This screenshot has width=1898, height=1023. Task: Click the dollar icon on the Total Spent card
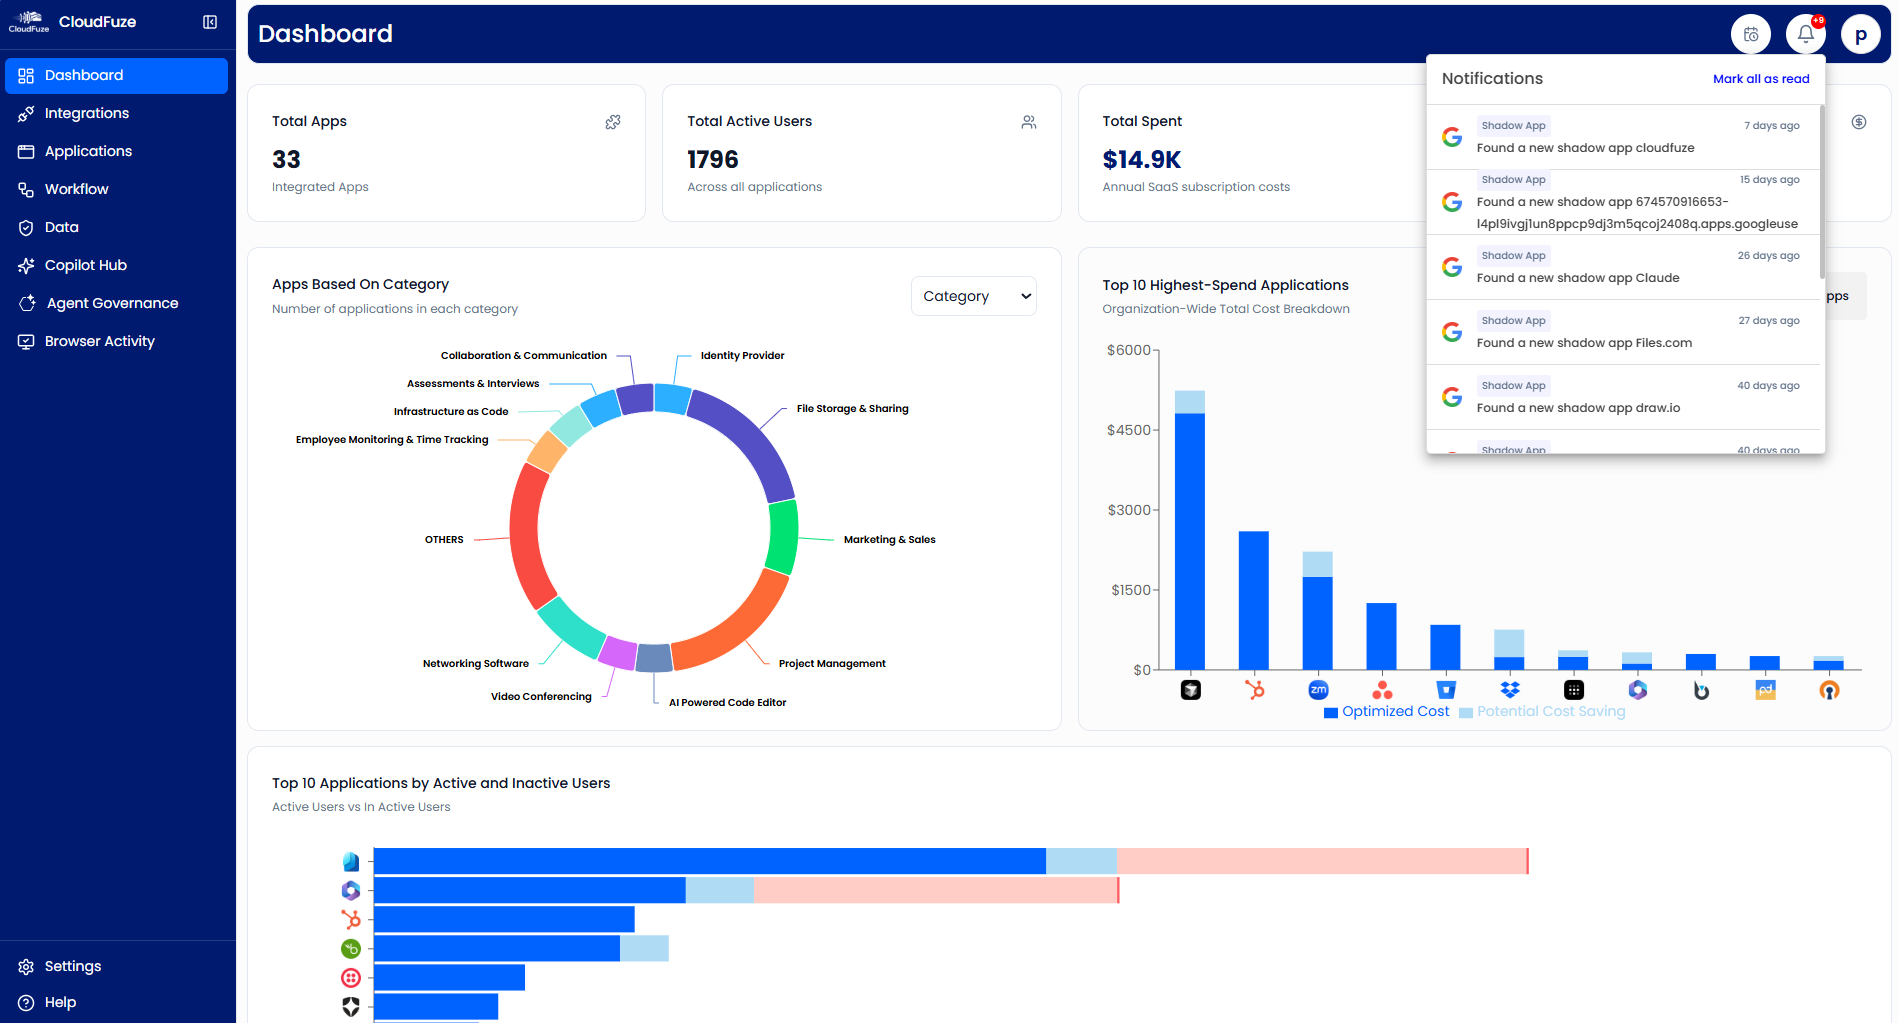[1859, 122]
